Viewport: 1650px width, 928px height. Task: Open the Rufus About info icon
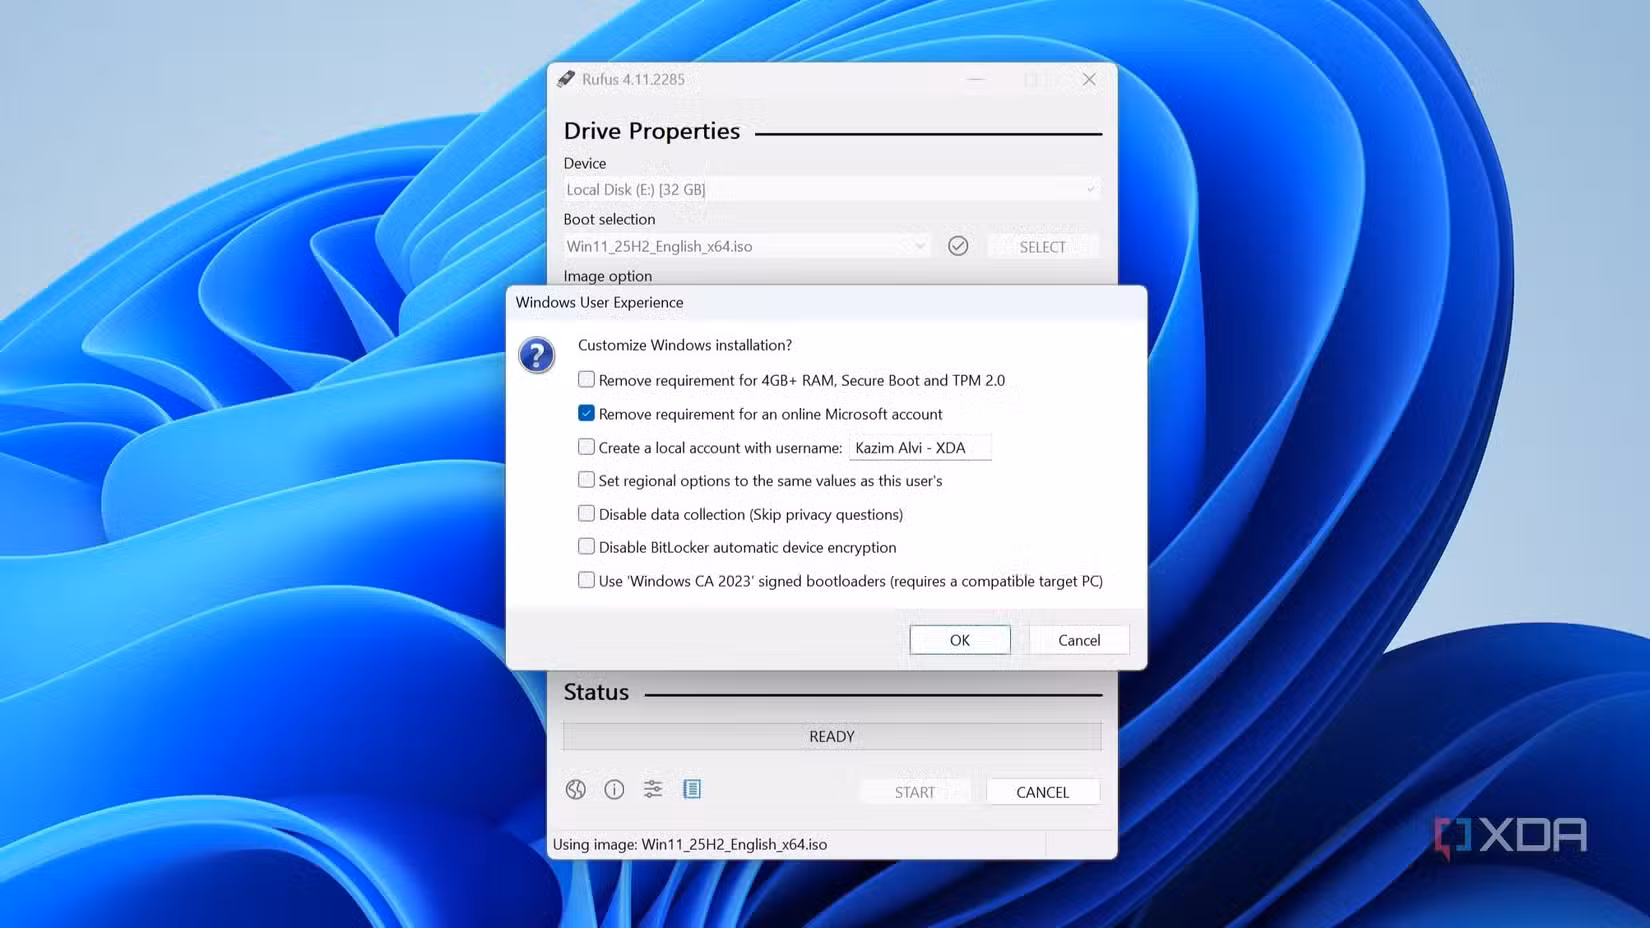pyautogui.click(x=614, y=790)
